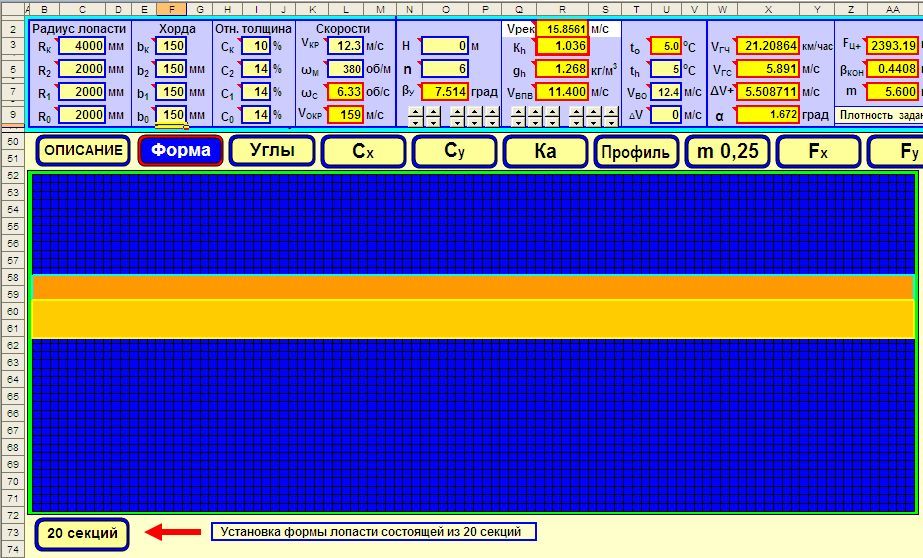Select row header 60

tap(14, 312)
